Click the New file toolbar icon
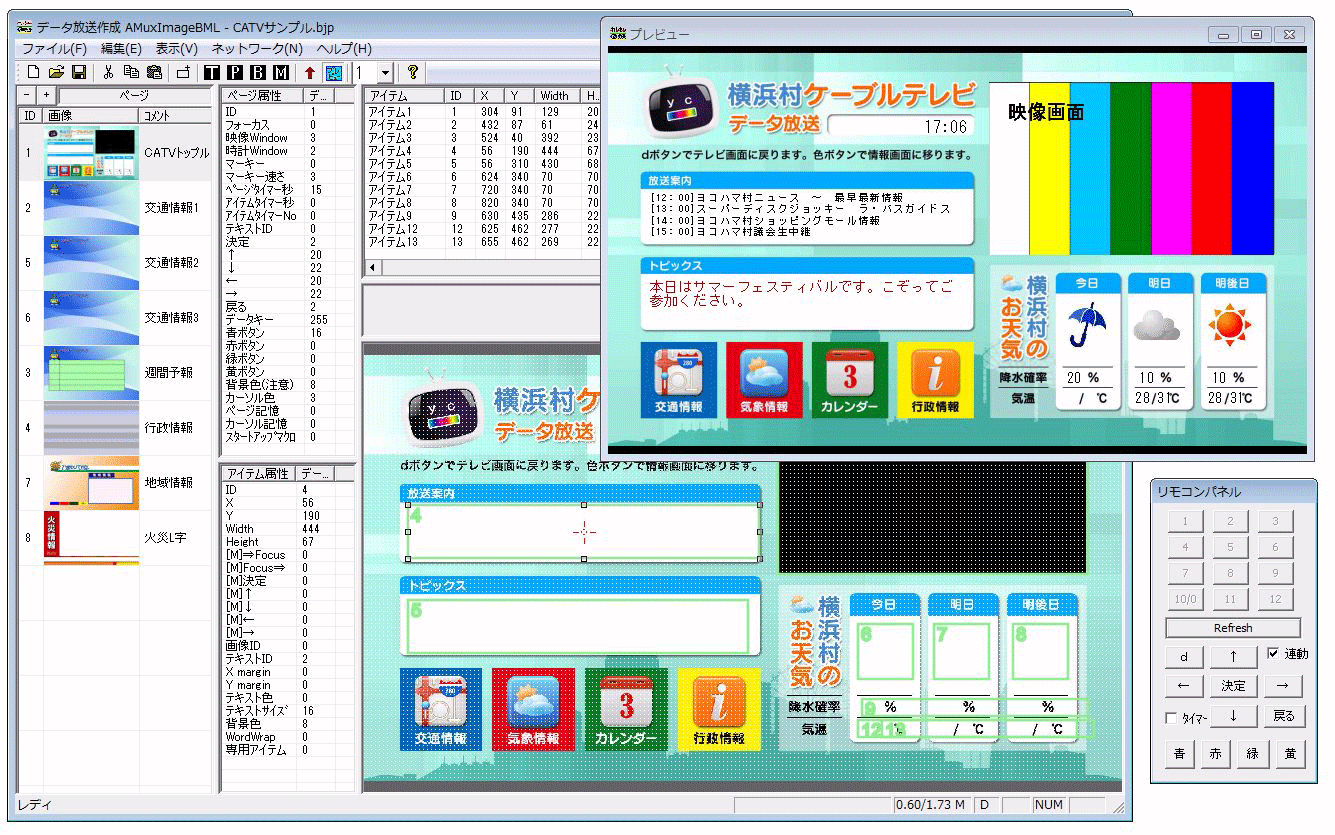1335x835 pixels. (x=33, y=72)
